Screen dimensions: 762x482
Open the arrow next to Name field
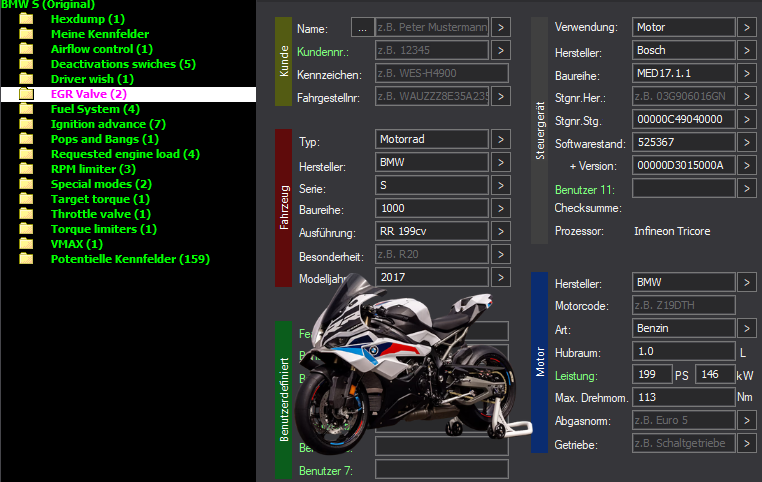tap(501, 28)
